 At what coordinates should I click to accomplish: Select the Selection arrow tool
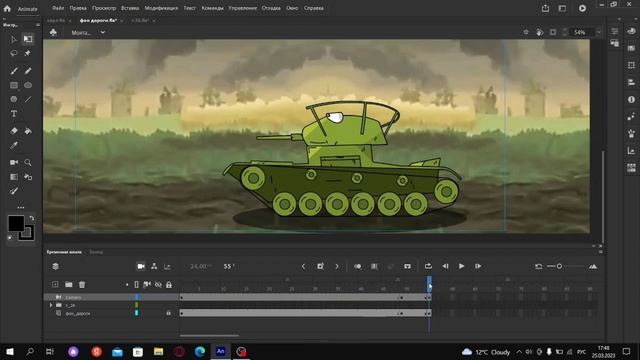click(13, 39)
